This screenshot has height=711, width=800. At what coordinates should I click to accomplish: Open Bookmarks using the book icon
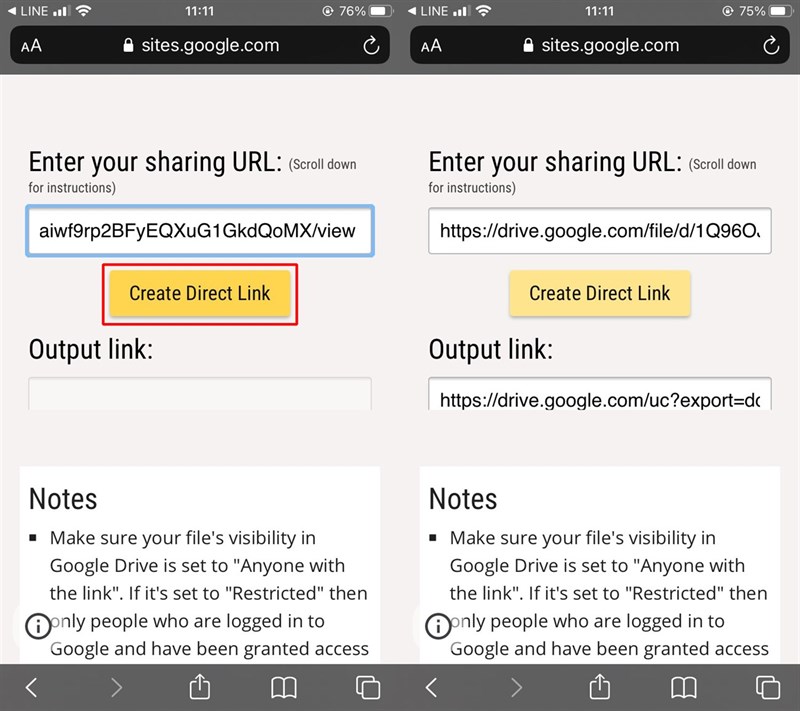(x=283, y=688)
